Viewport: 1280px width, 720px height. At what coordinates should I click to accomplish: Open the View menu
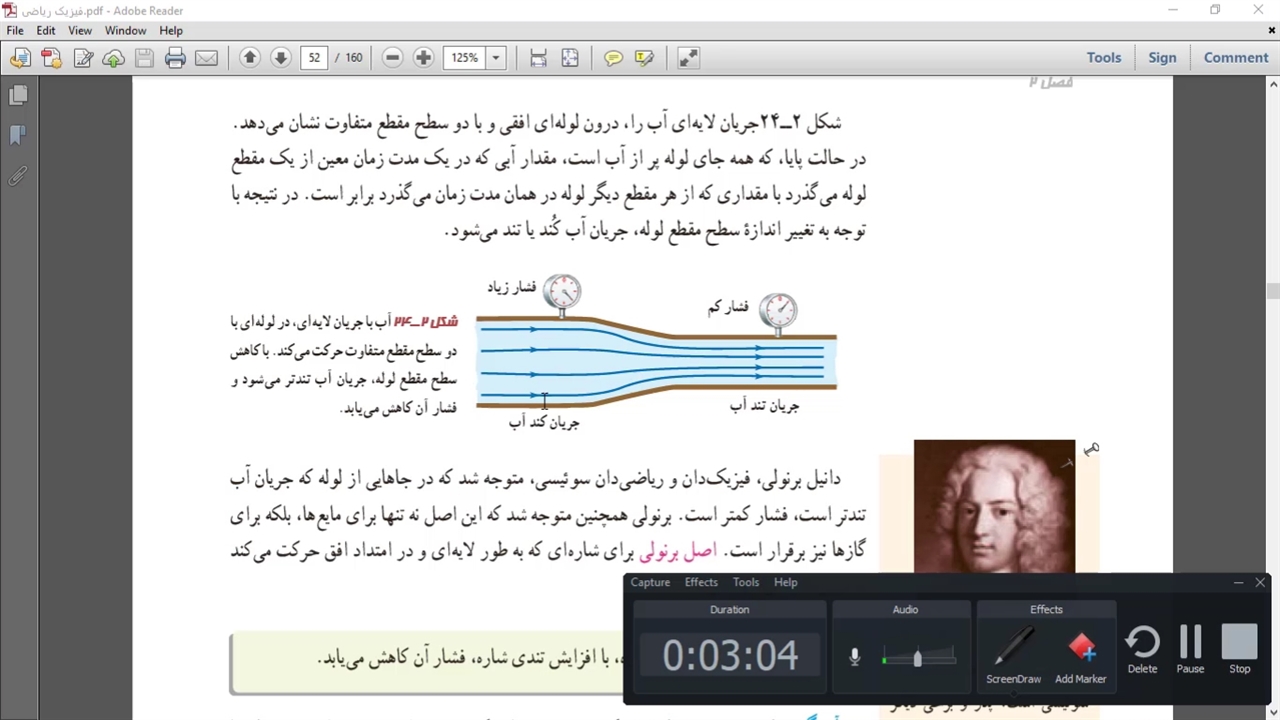(x=79, y=31)
